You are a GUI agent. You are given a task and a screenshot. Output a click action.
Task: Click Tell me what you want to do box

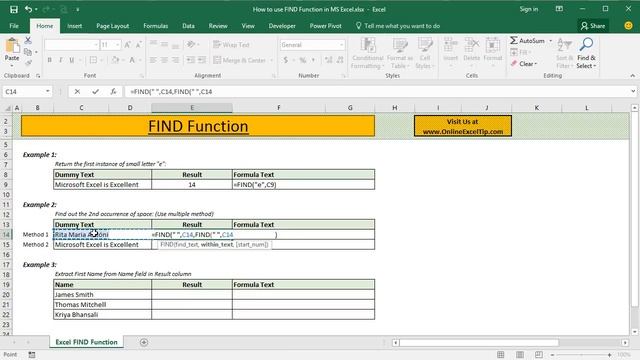(x=398, y=26)
